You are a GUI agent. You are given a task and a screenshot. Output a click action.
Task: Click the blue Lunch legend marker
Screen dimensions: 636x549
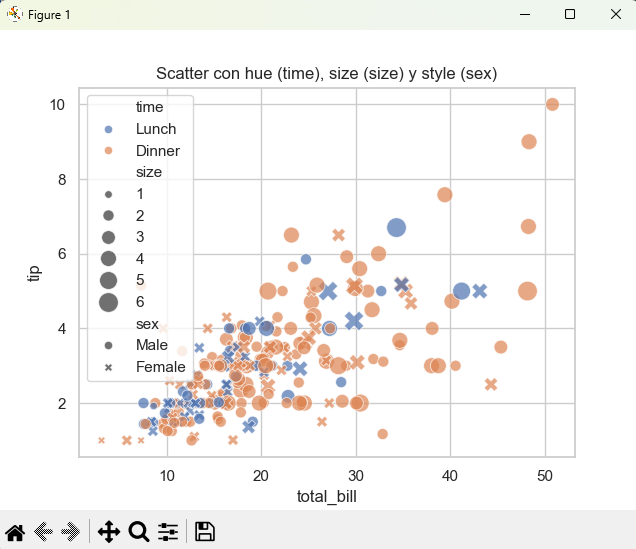click(x=108, y=129)
